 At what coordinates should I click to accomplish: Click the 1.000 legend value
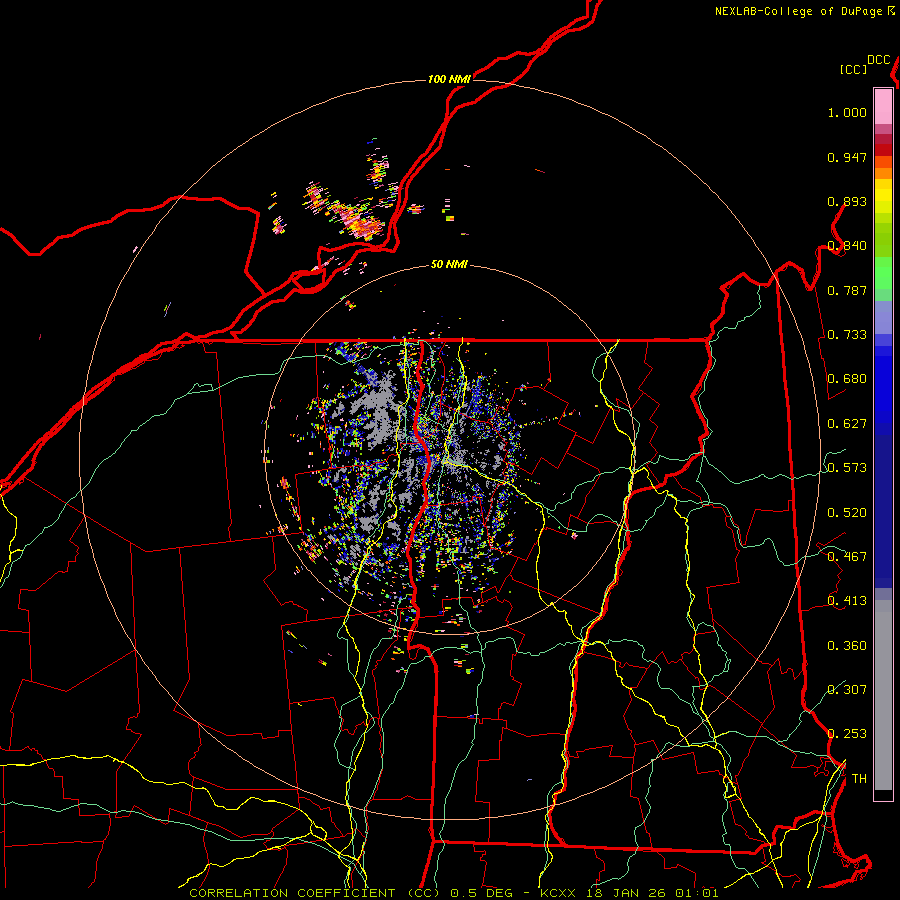847,112
